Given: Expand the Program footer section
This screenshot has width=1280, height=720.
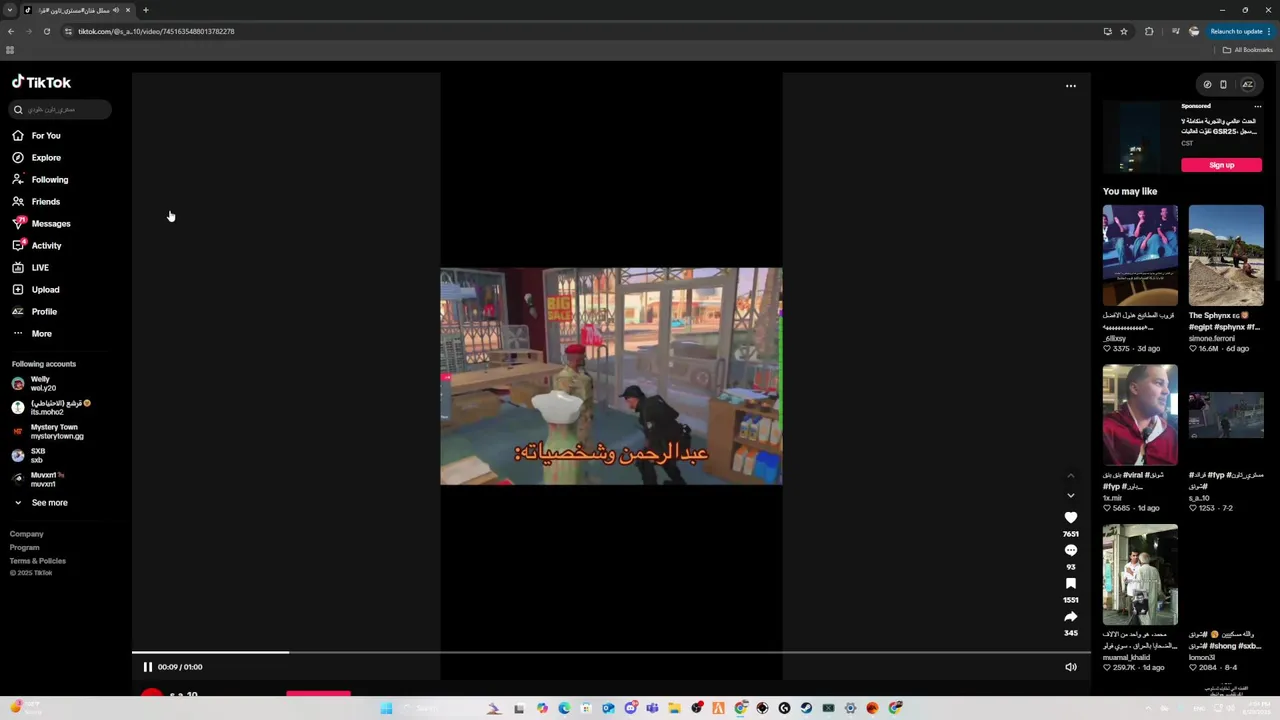Looking at the screenshot, I should [x=25, y=547].
